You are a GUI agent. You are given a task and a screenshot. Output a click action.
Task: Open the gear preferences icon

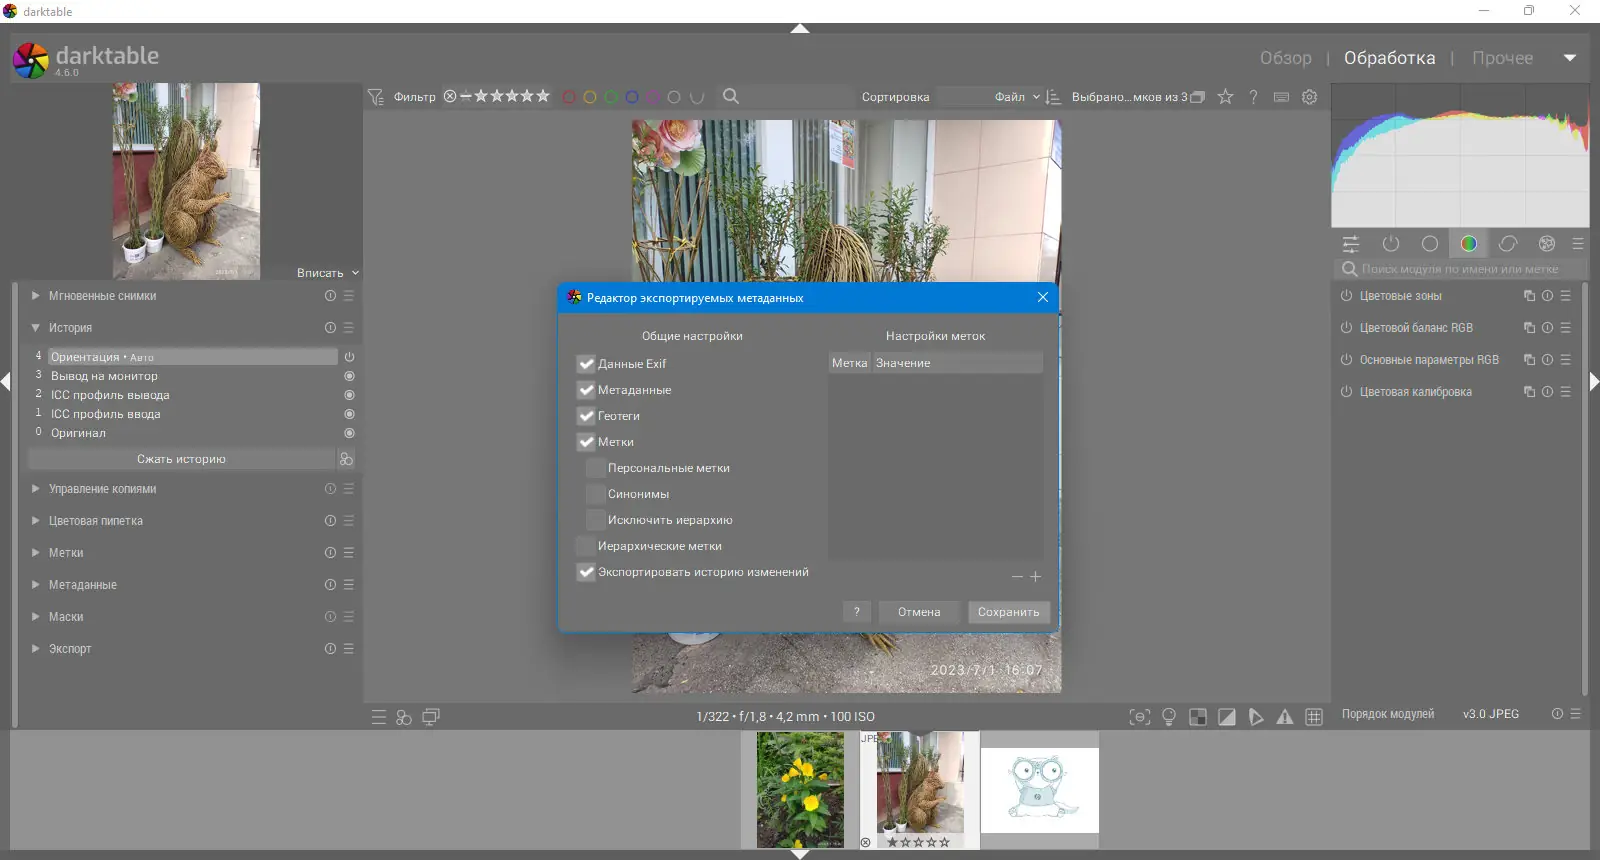pos(1310,97)
